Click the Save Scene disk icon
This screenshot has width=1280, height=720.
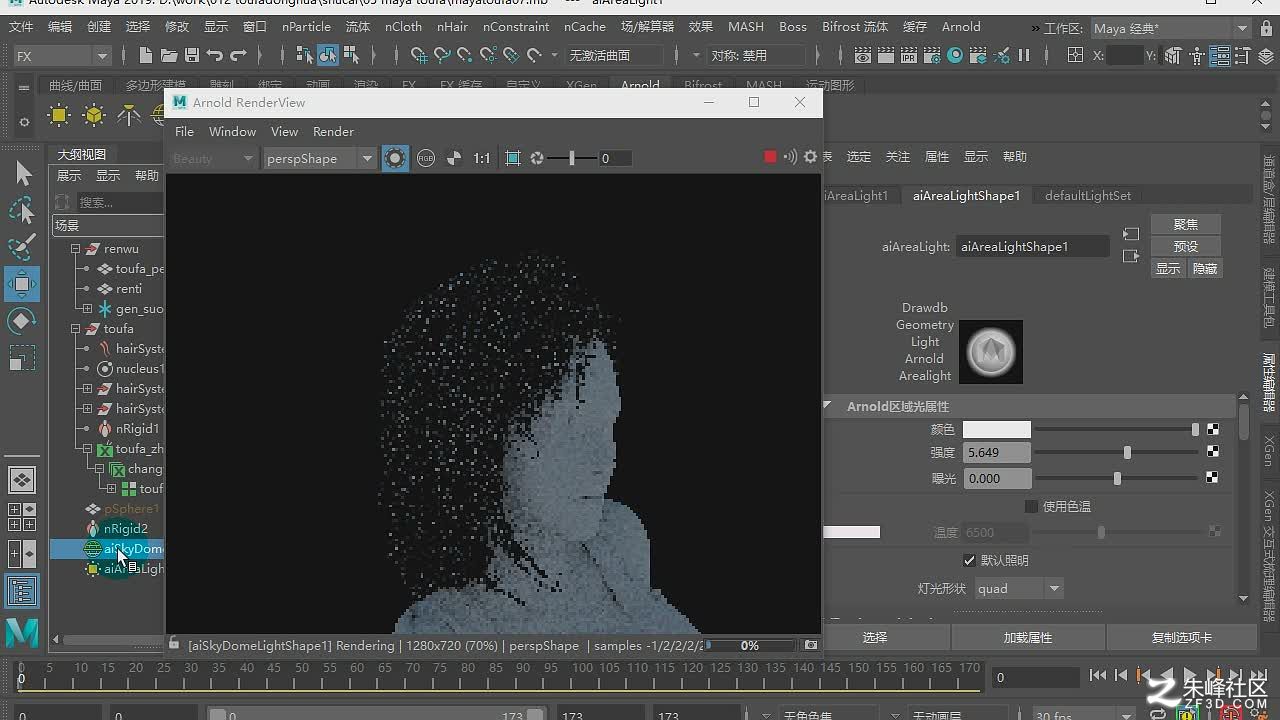click(192, 55)
